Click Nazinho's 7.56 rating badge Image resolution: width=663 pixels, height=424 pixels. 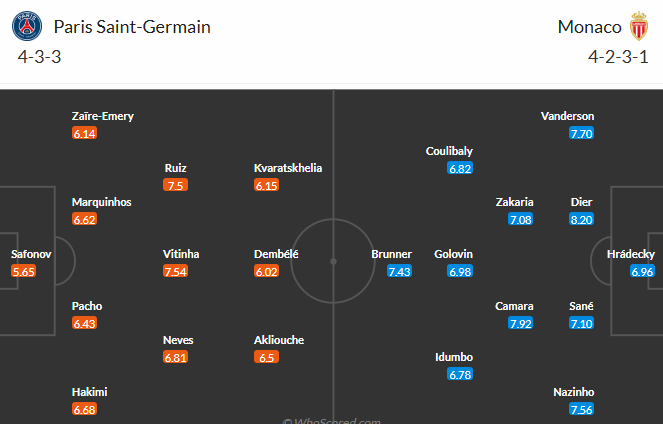[581, 409]
